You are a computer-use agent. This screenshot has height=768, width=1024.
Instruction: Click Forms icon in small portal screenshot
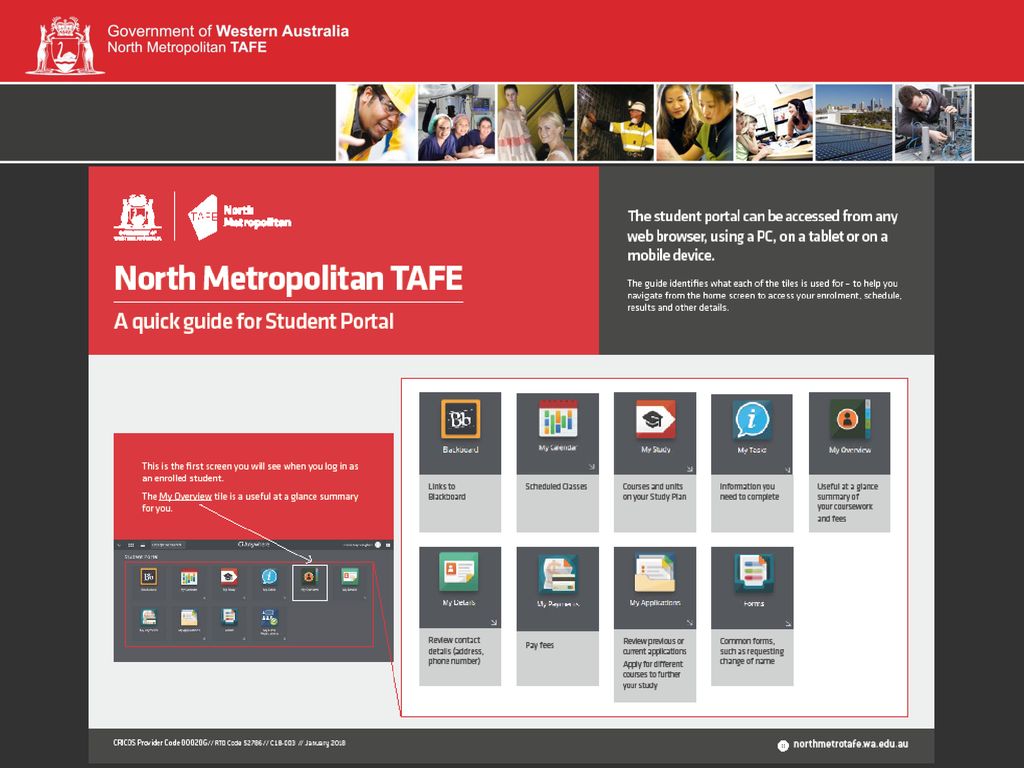click(x=229, y=616)
